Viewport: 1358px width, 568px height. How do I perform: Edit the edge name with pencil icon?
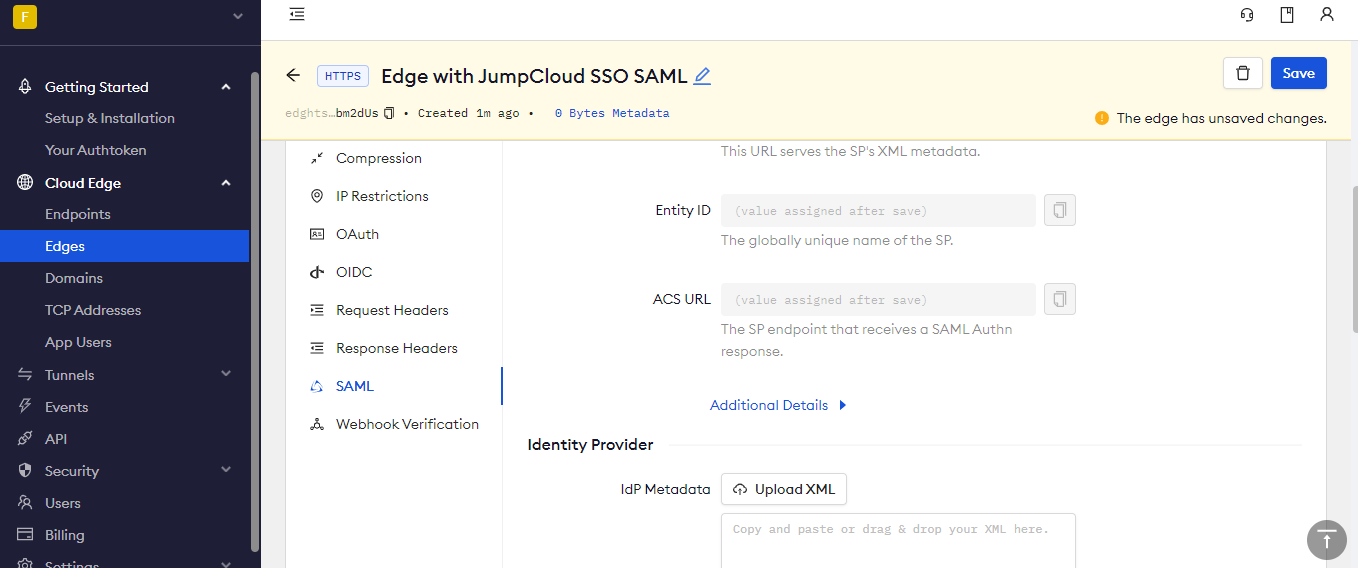click(702, 76)
